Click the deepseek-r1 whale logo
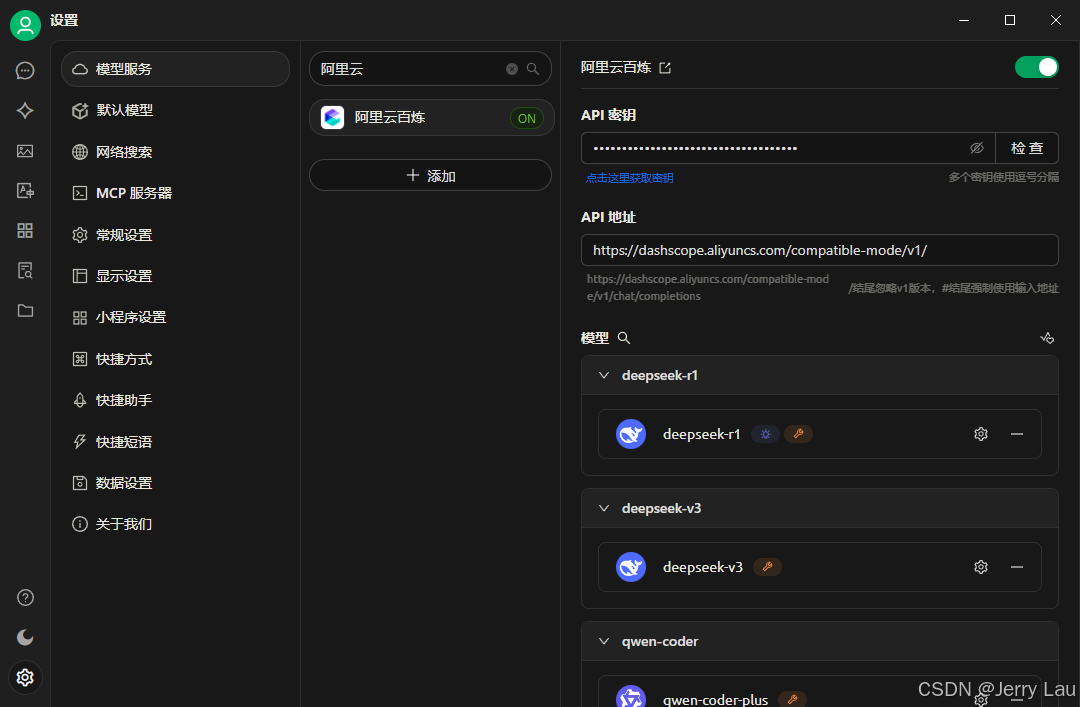Screen dimensions: 1080x707 point(630,434)
